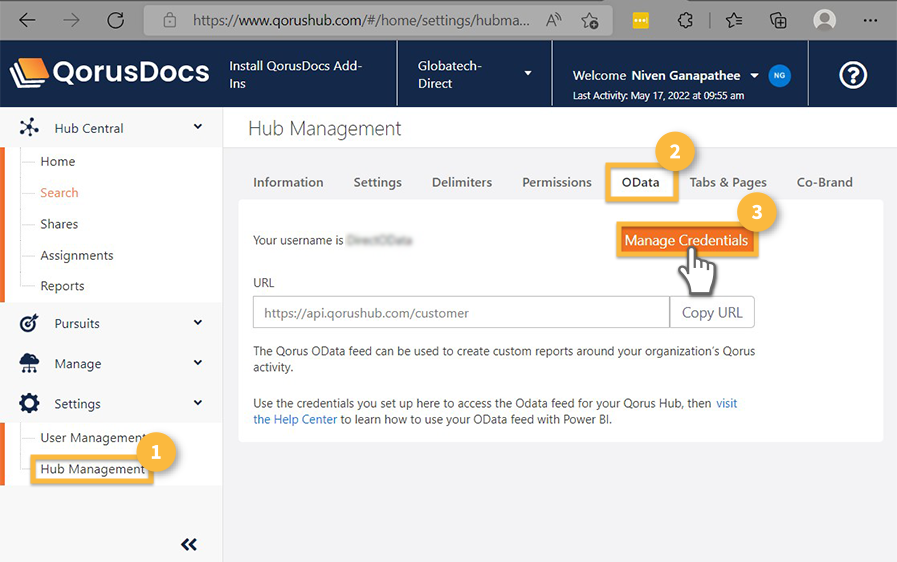Click the Settings gear icon in sidebar
Image resolution: width=897 pixels, height=562 pixels.
(x=29, y=403)
